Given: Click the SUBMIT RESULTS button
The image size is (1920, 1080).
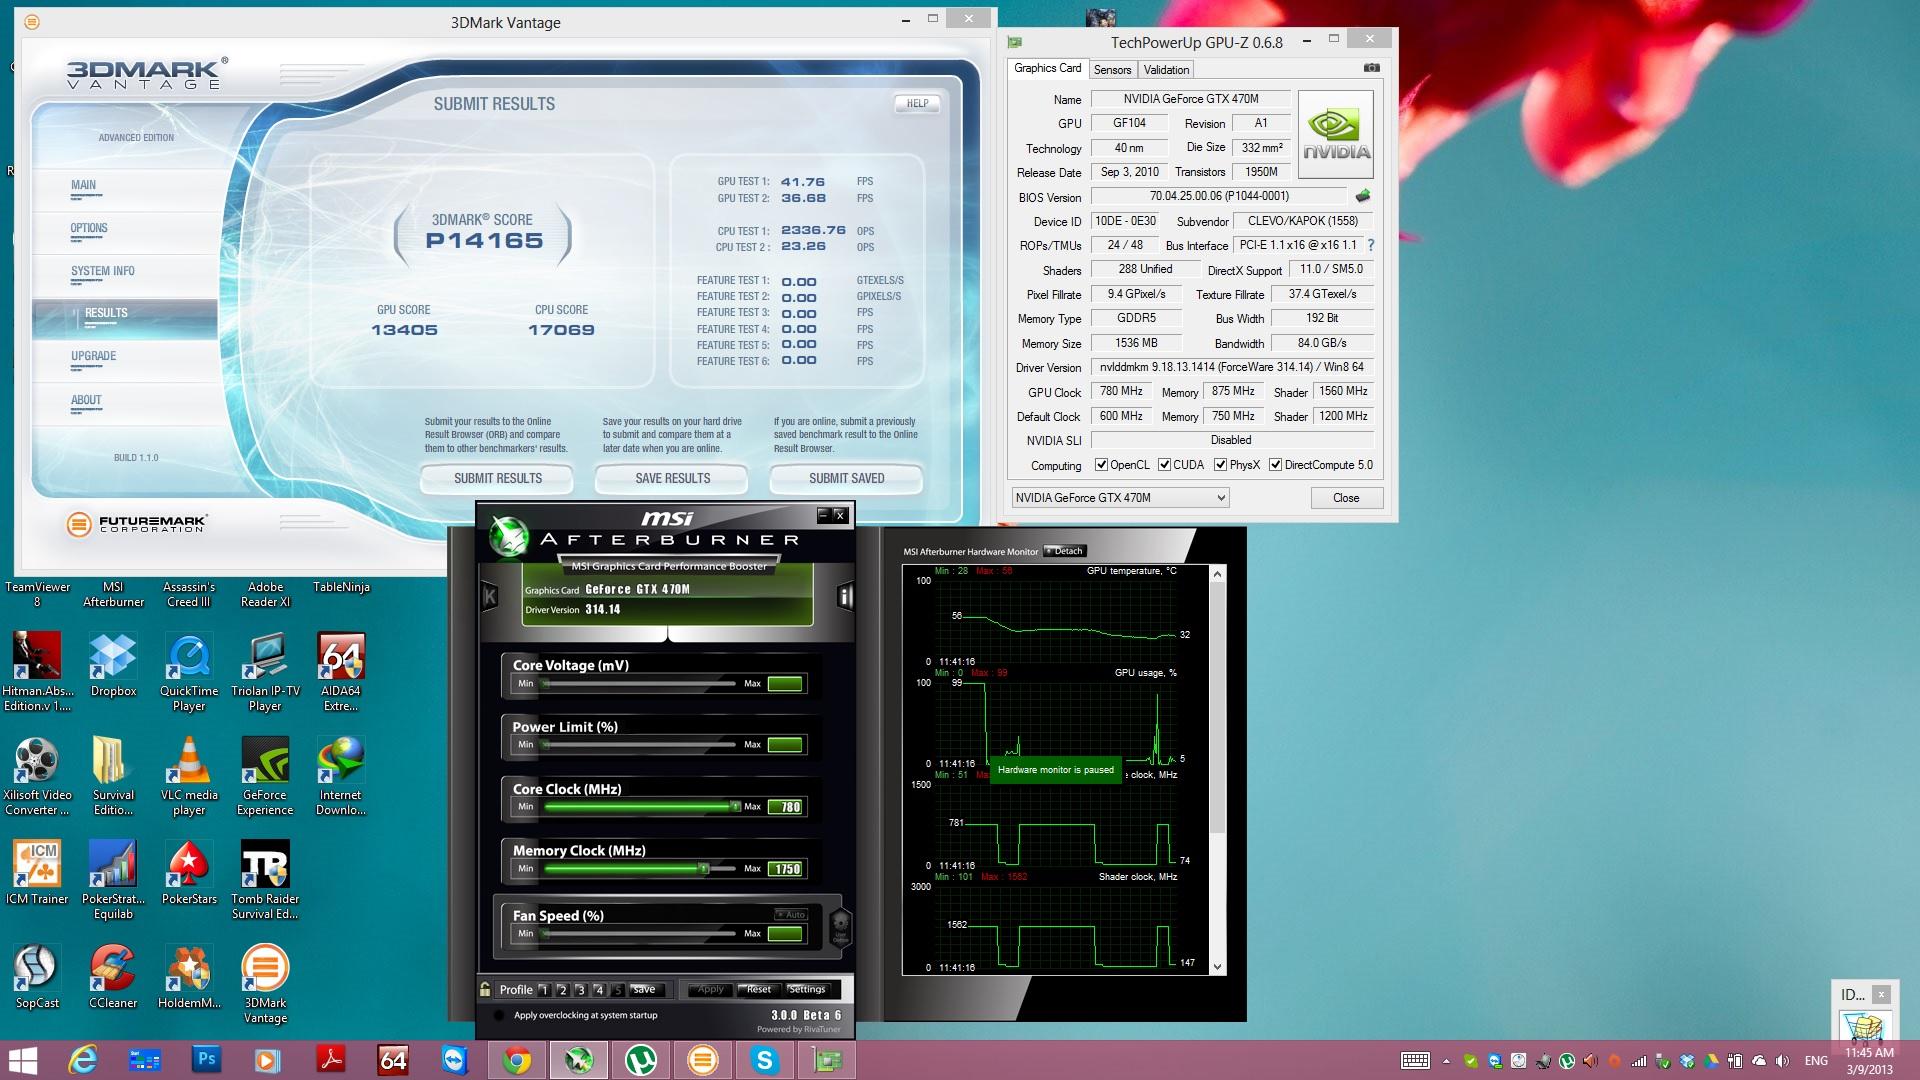Looking at the screenshot, I should click(497, 478).
